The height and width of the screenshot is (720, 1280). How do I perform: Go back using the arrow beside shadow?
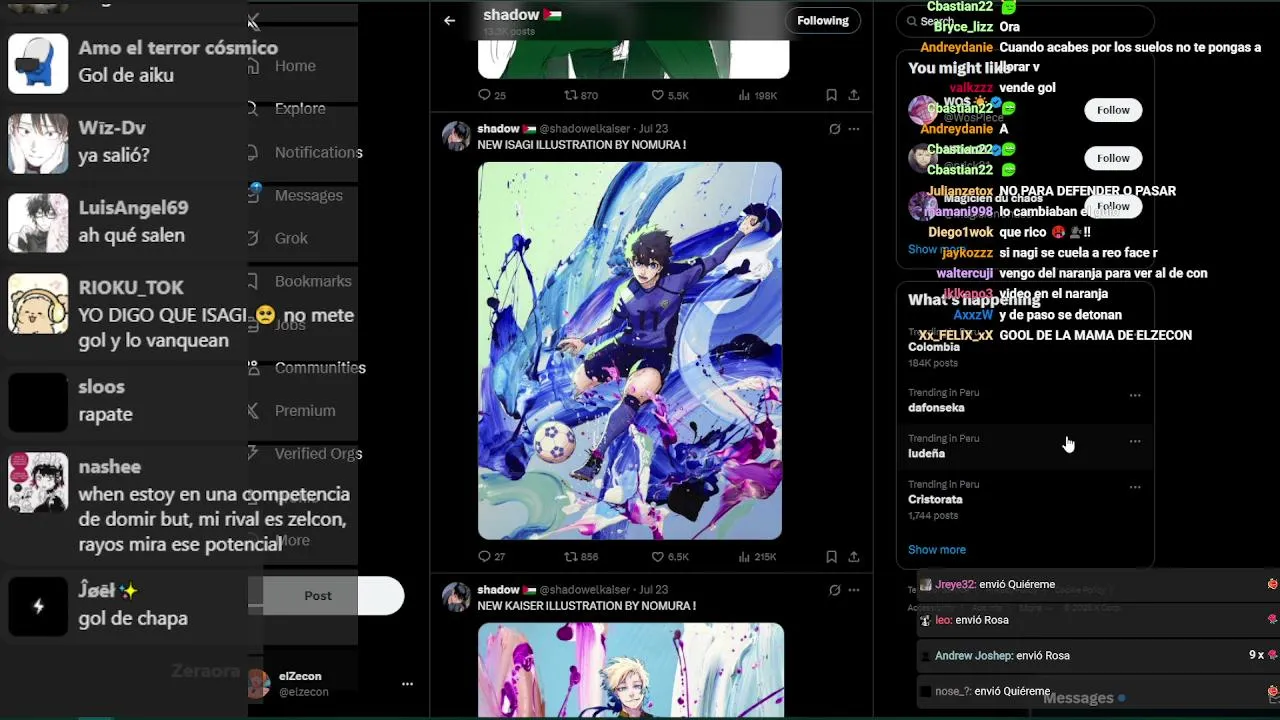[x=450, y=20]
